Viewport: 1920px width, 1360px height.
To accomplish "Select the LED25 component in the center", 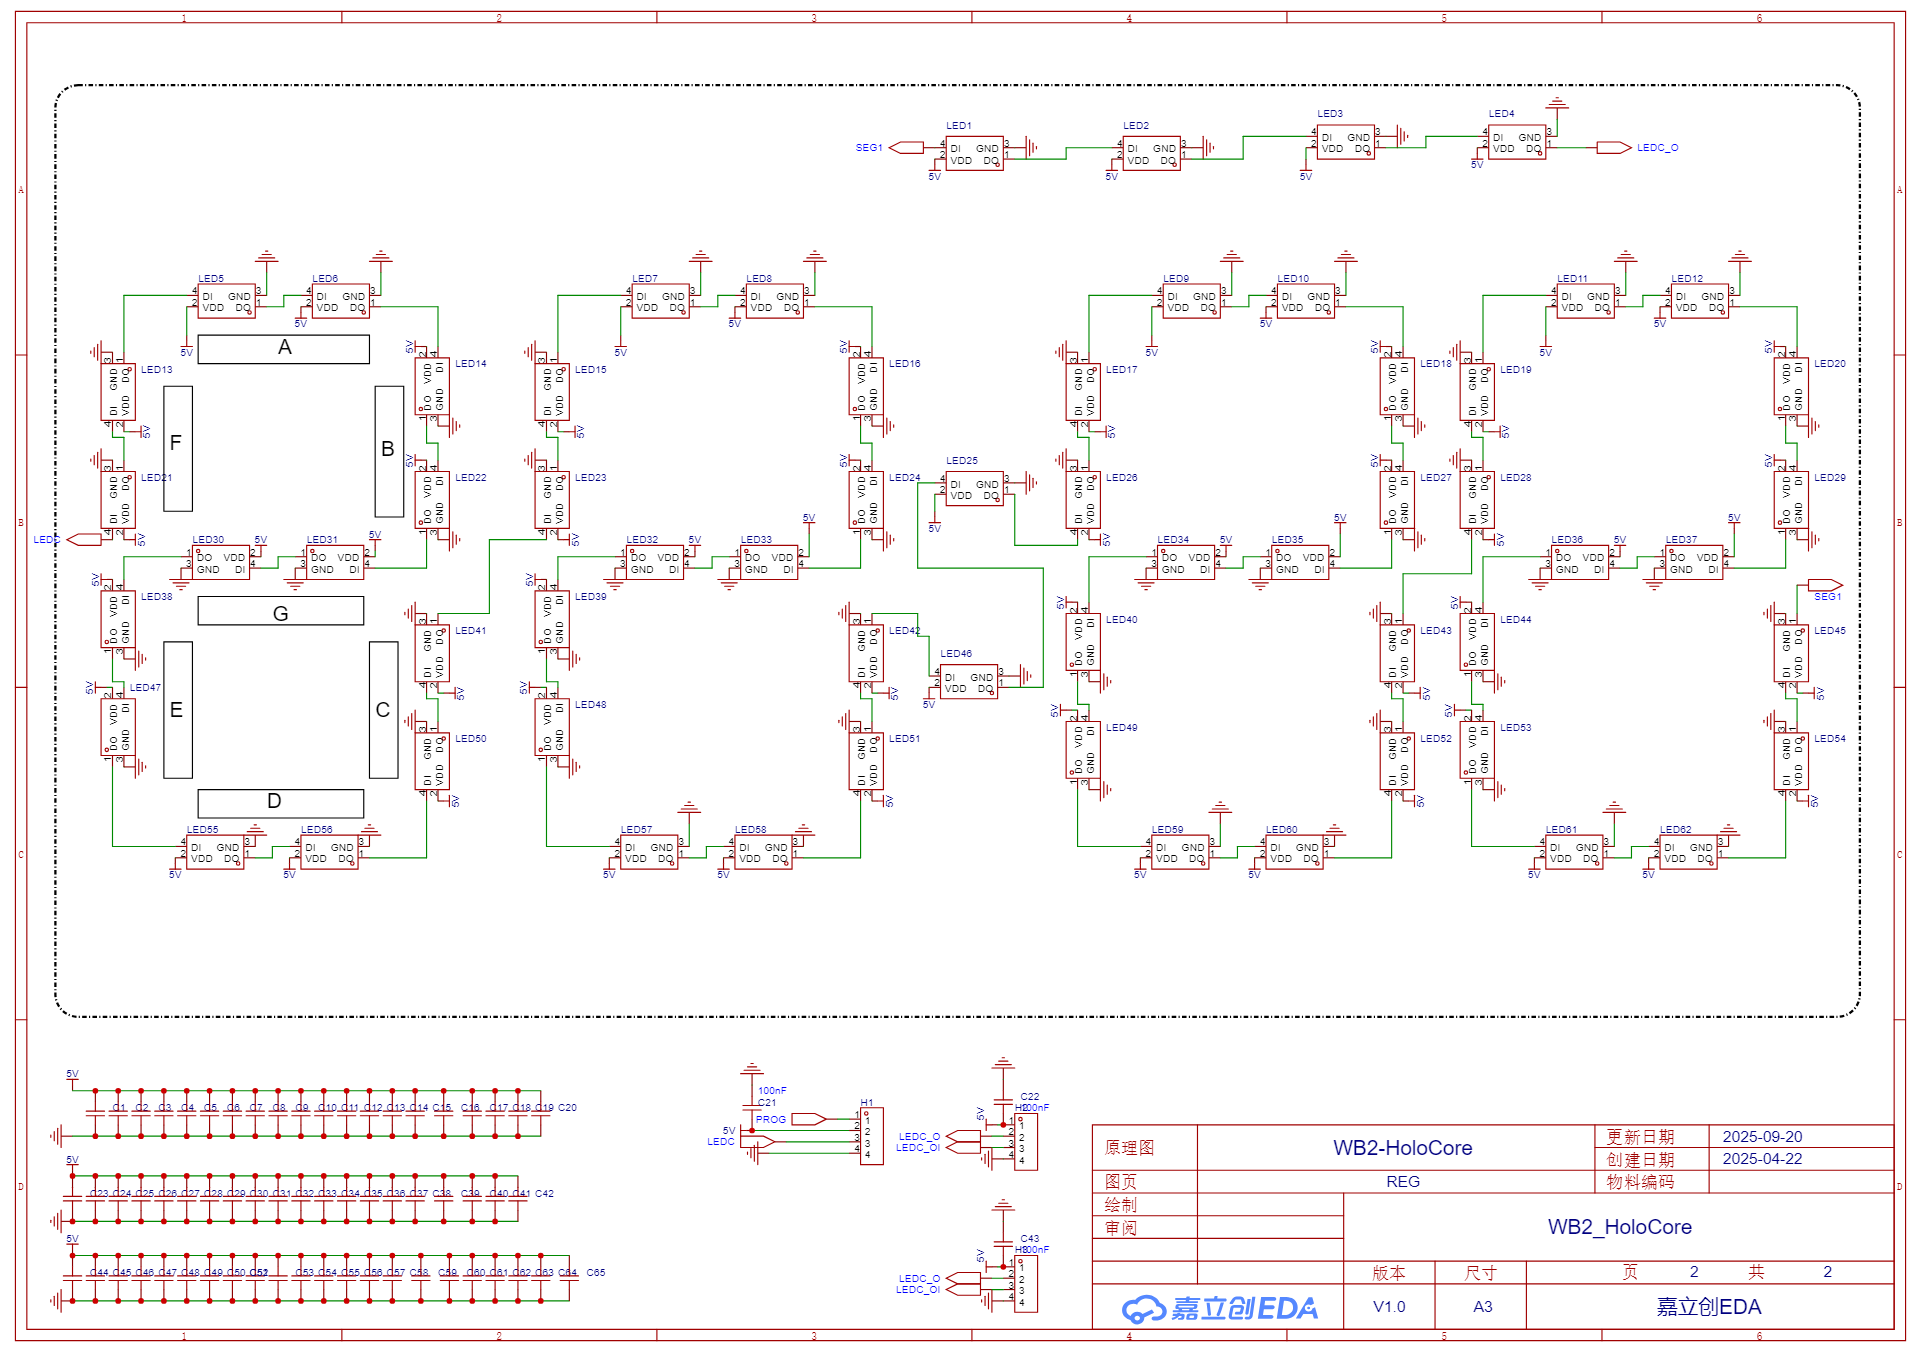I will point(974,489).
